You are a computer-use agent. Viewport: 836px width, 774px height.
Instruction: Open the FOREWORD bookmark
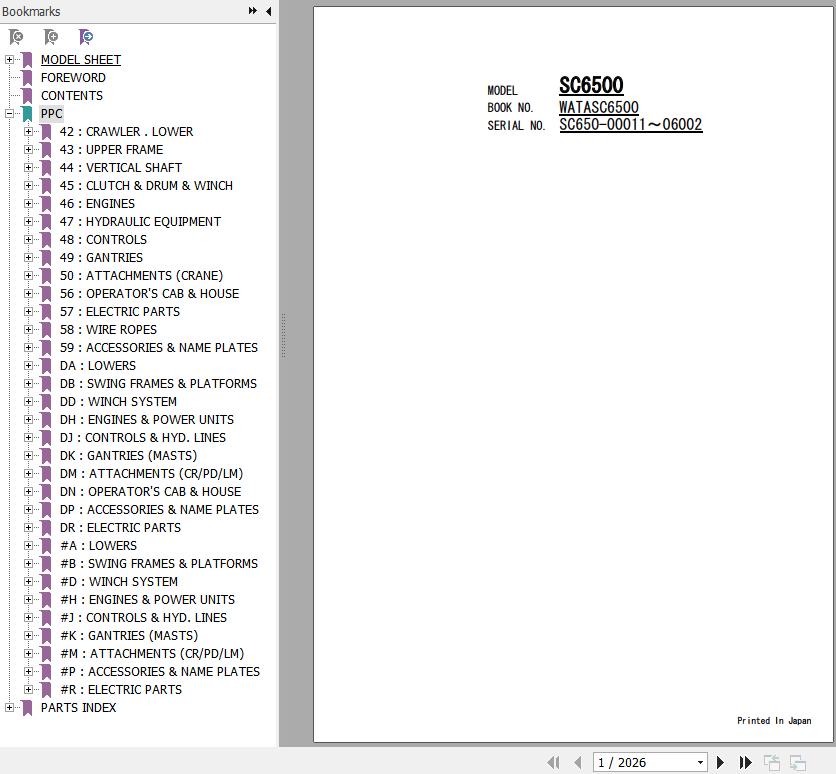(73, 78)
